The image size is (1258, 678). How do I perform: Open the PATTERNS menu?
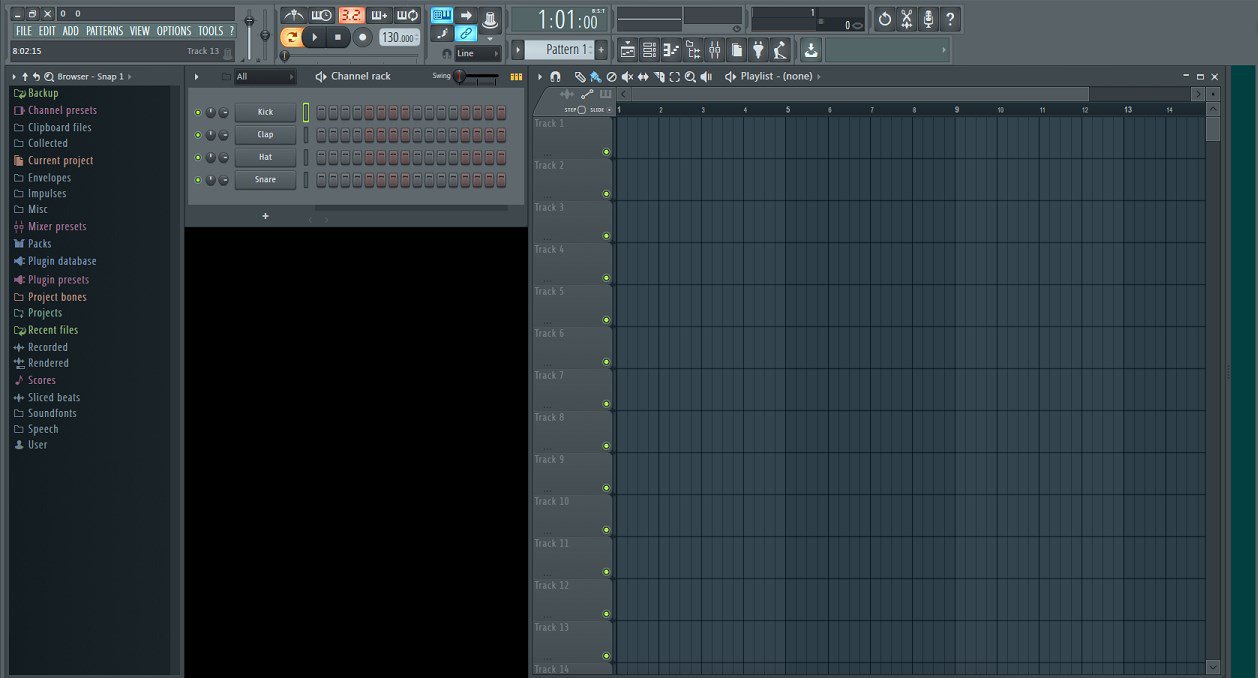click(x=103, y=30)
